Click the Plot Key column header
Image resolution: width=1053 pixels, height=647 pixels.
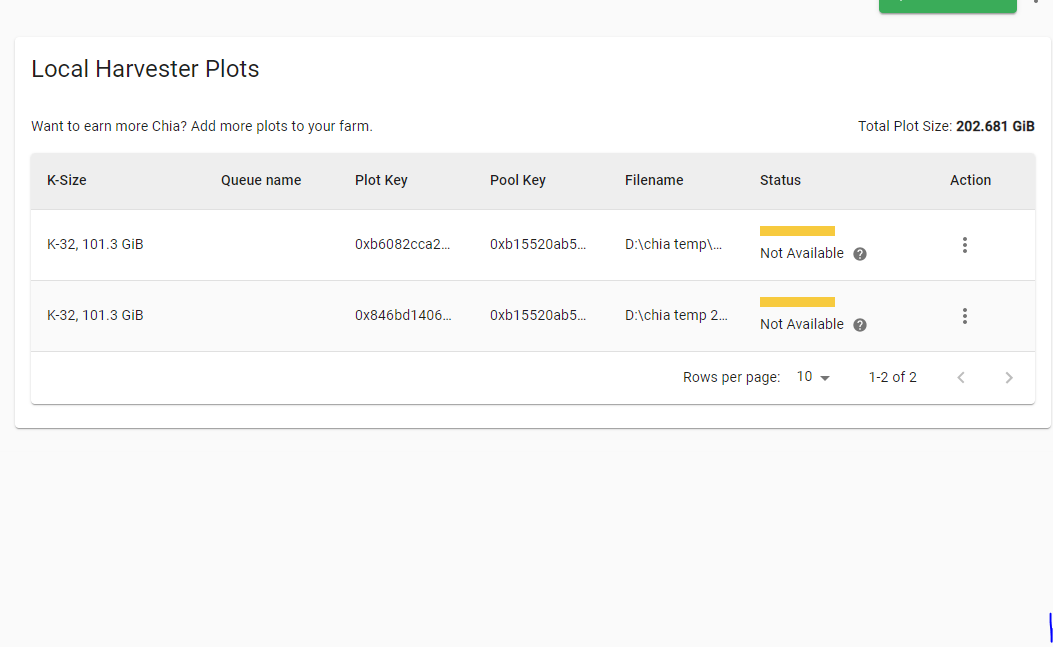click(x=381, y=180)
